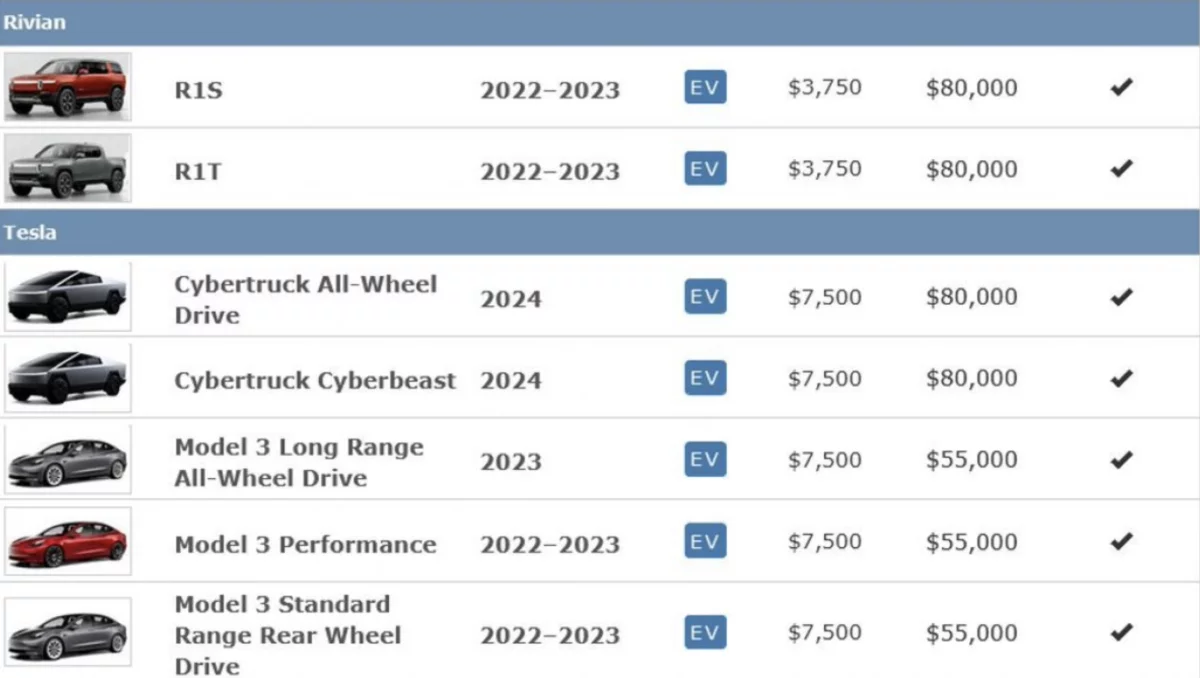Viewport: 1200px width, 678px height.
Task: Click EV badge for Model 3 Performance
Action: (x=705, y=541)
